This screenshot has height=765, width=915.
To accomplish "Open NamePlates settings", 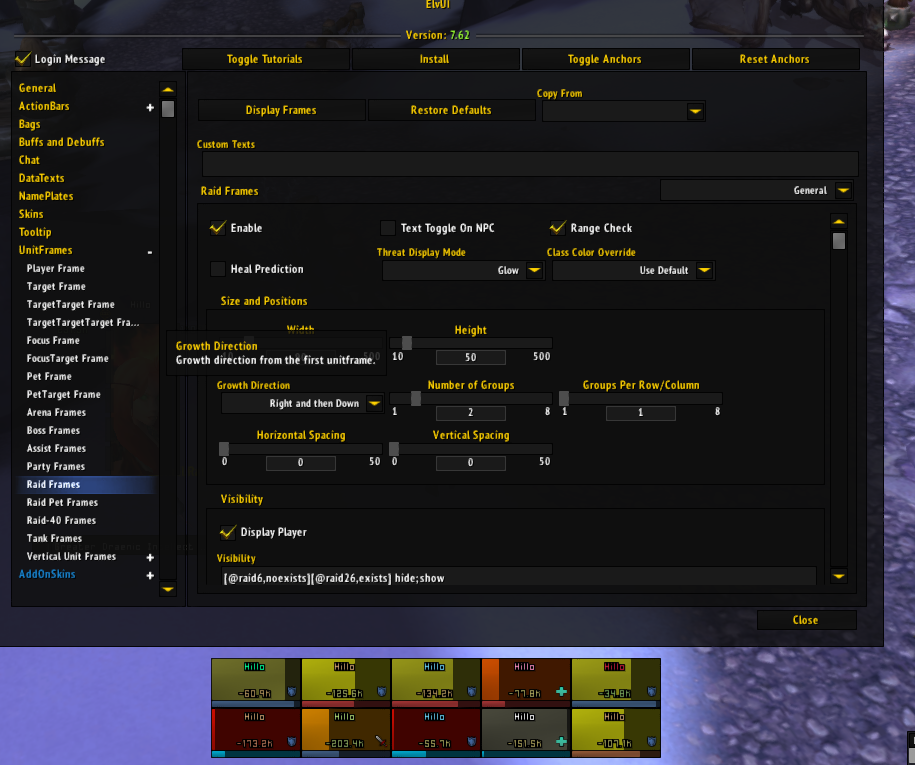I will (x=46, y=196).
